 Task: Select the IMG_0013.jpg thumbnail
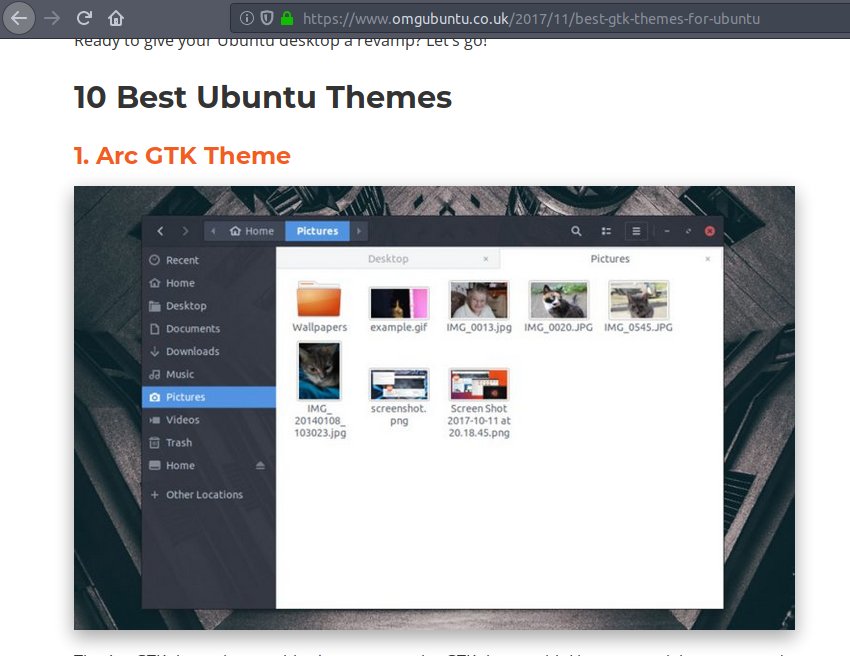479,300
